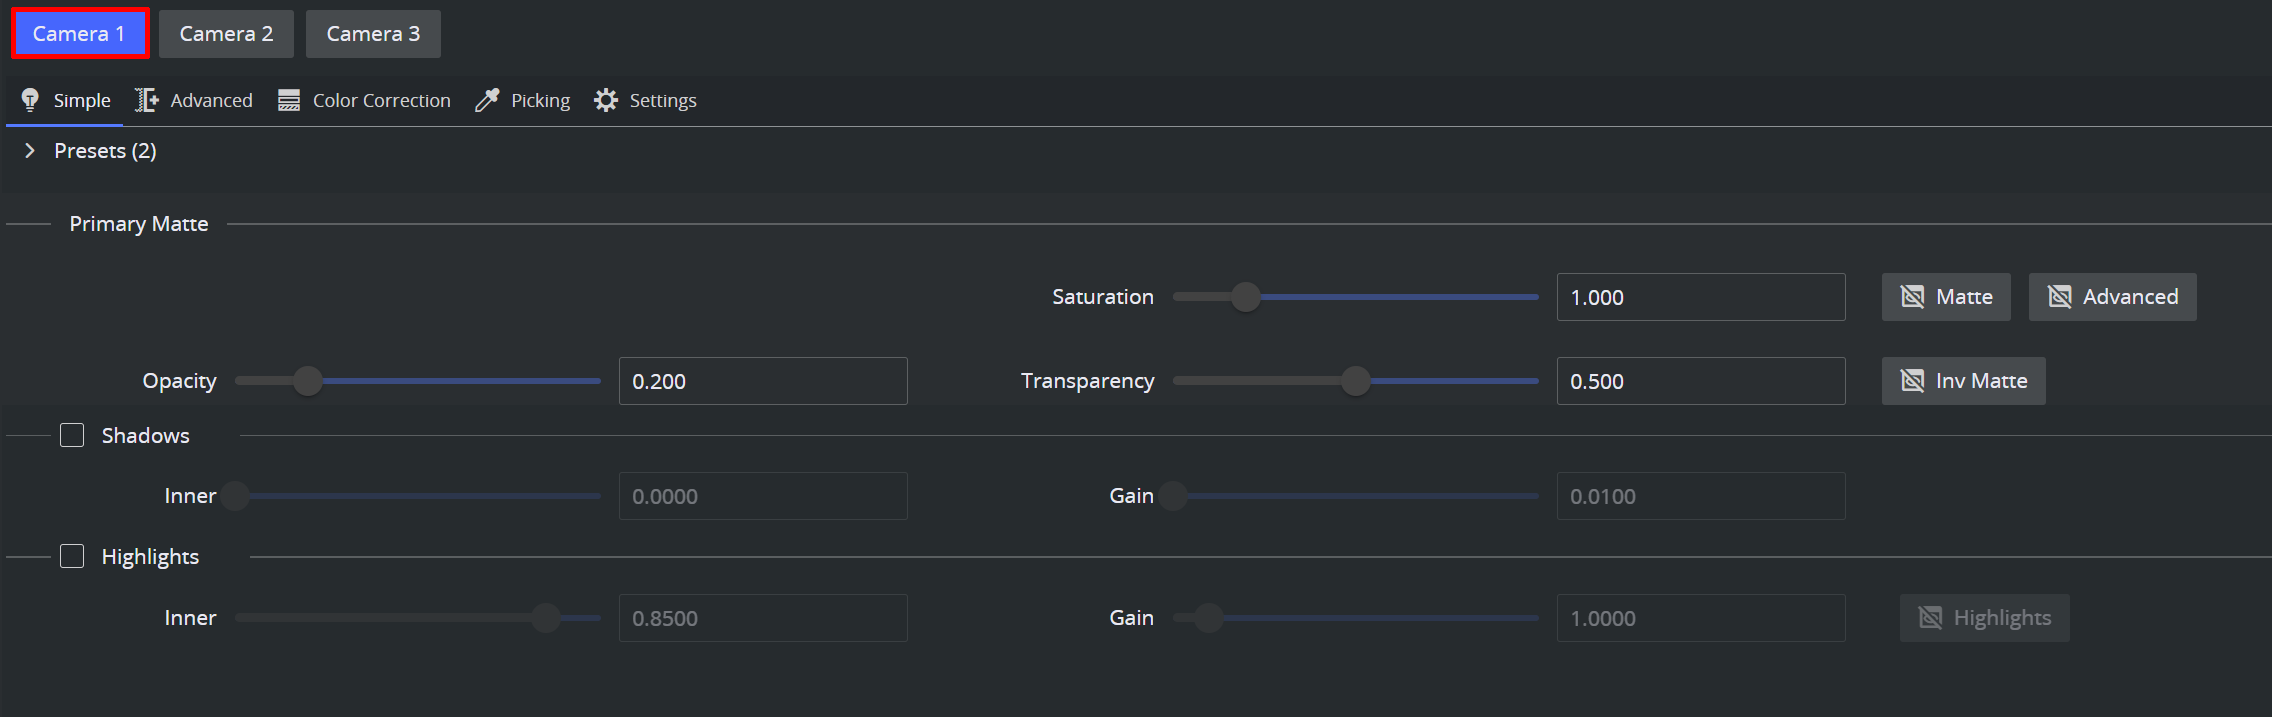
Task: Enable the Highlights checkbox
Action: click(x=72, y=556)
